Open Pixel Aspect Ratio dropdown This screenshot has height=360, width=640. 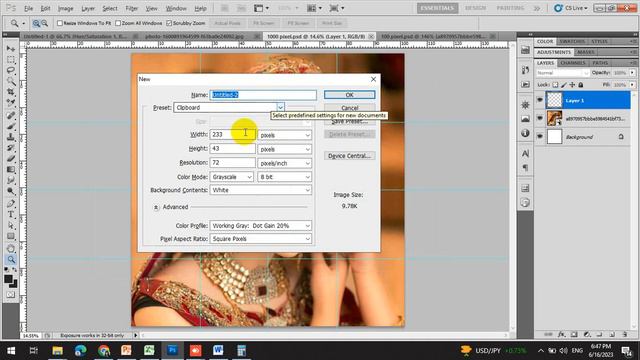[x=261, y=239]
